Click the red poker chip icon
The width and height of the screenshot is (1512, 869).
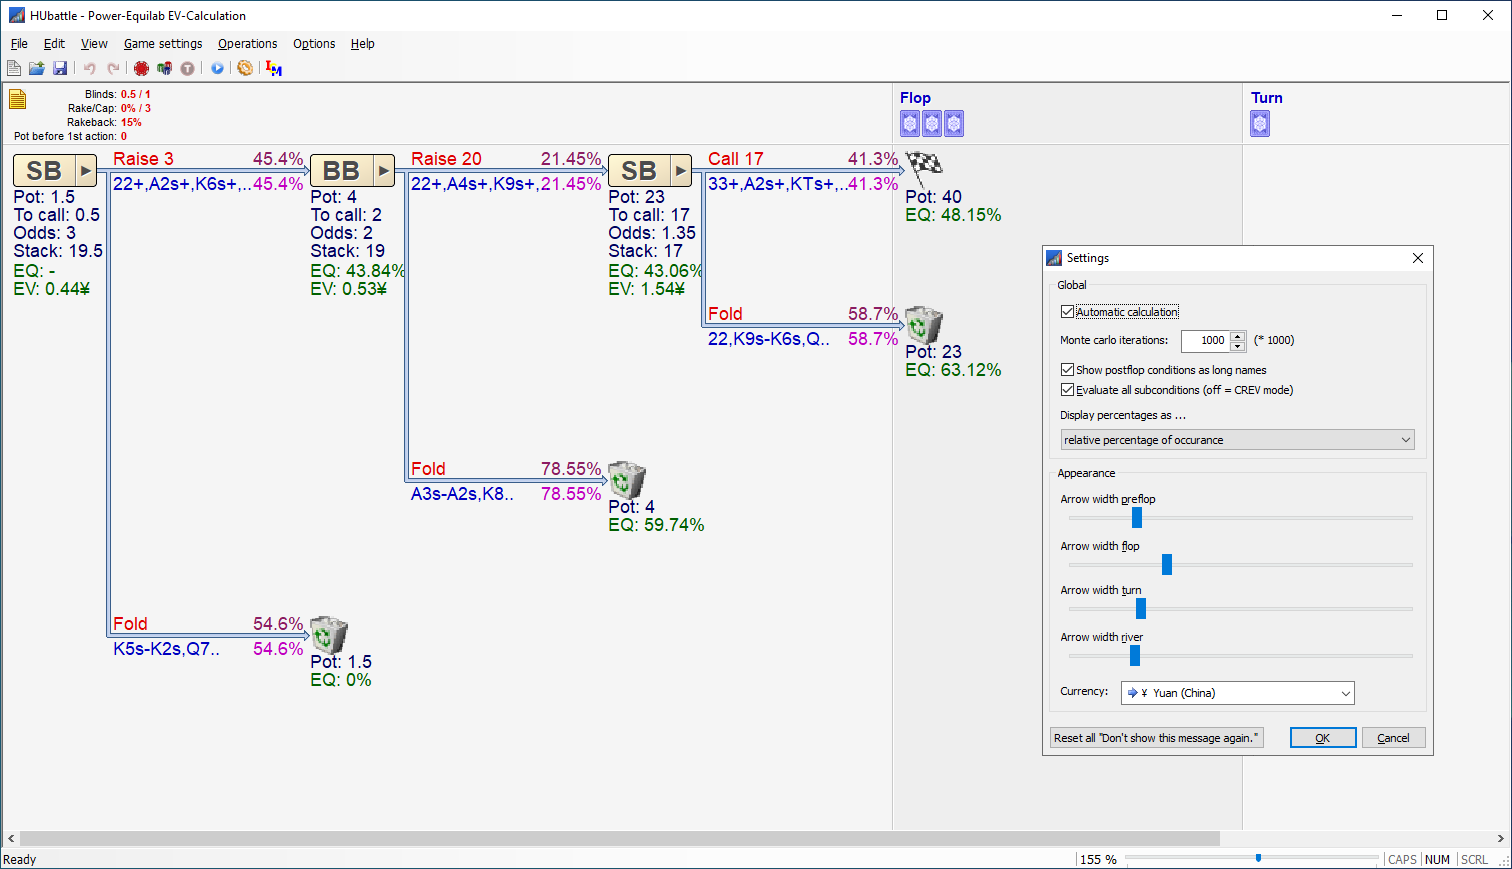pyautogui.click(x=141, y=68)
